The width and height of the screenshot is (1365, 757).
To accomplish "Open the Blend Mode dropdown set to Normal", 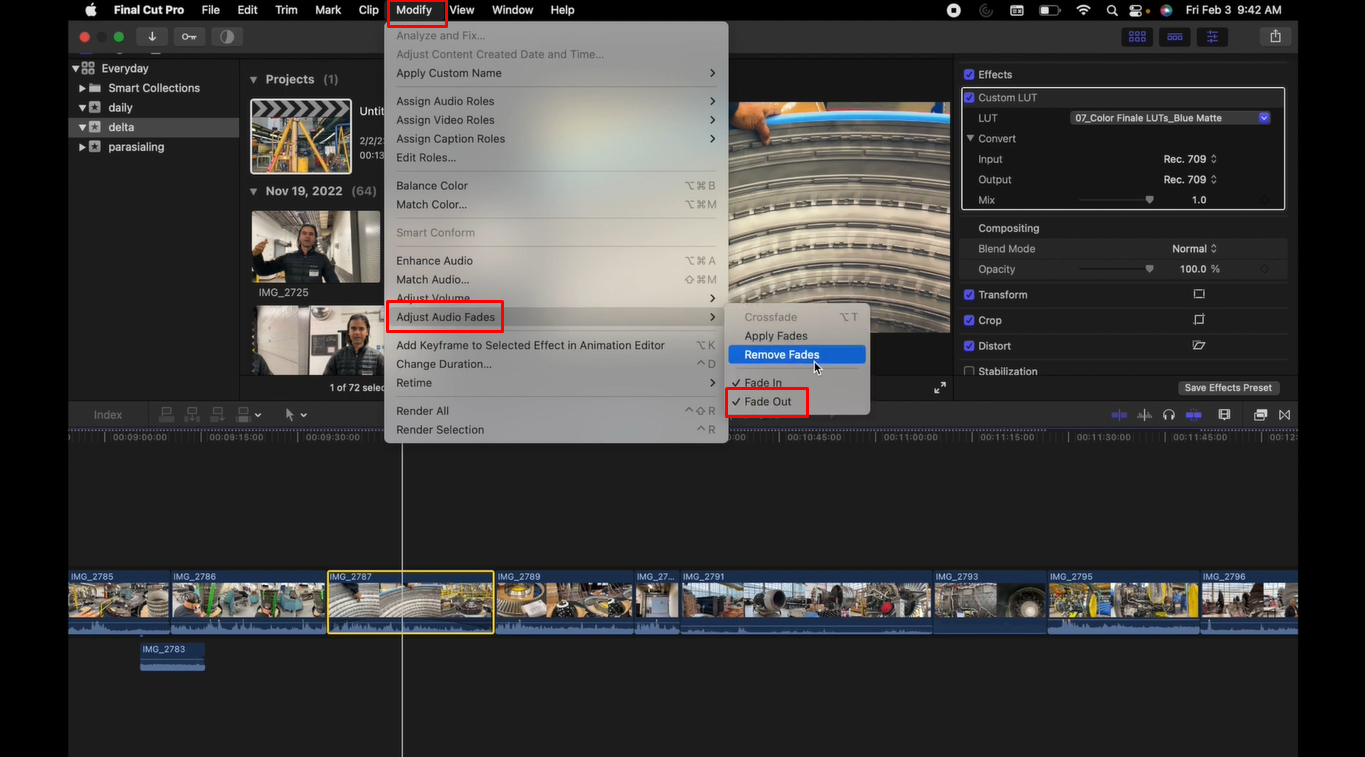I will (1195, 248).
